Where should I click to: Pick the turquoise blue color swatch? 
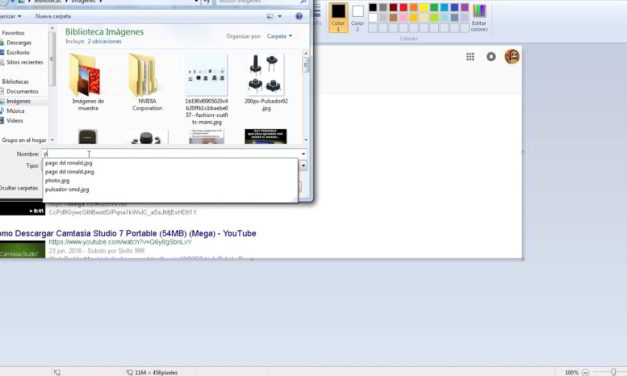pos(444,8)
